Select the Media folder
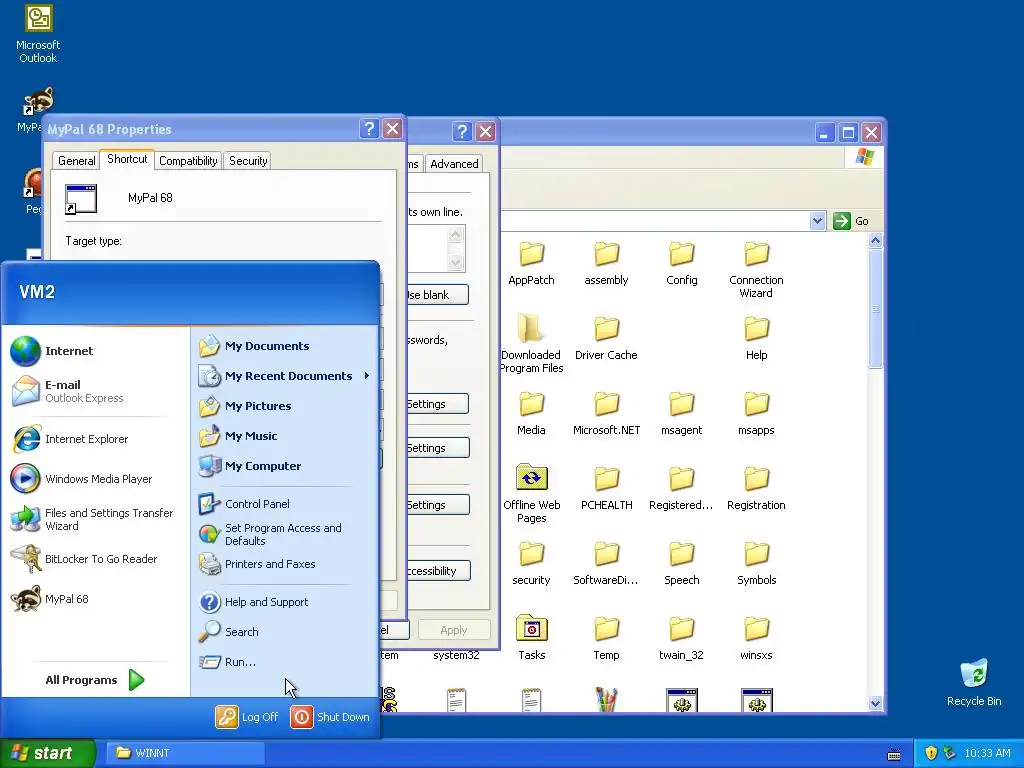 pyautogui.click(x=531, y=414)
